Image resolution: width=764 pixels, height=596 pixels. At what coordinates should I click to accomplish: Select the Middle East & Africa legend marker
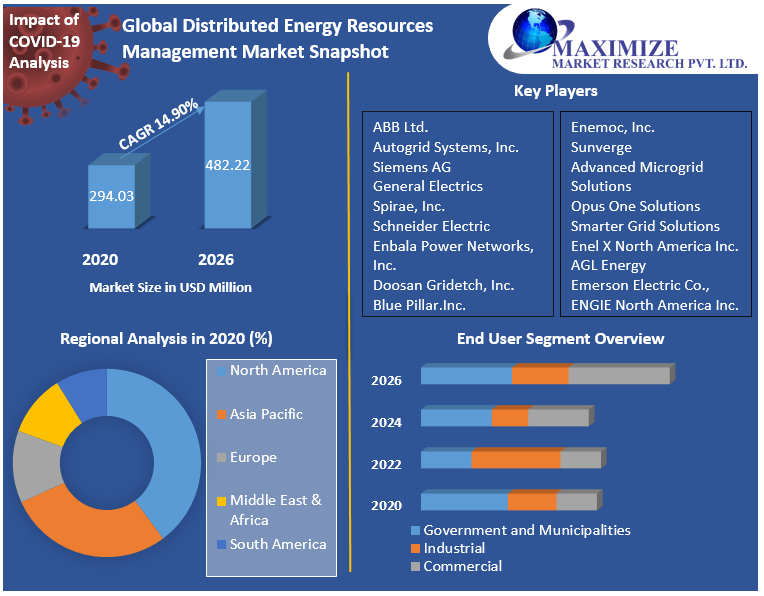tap(221, 501)
